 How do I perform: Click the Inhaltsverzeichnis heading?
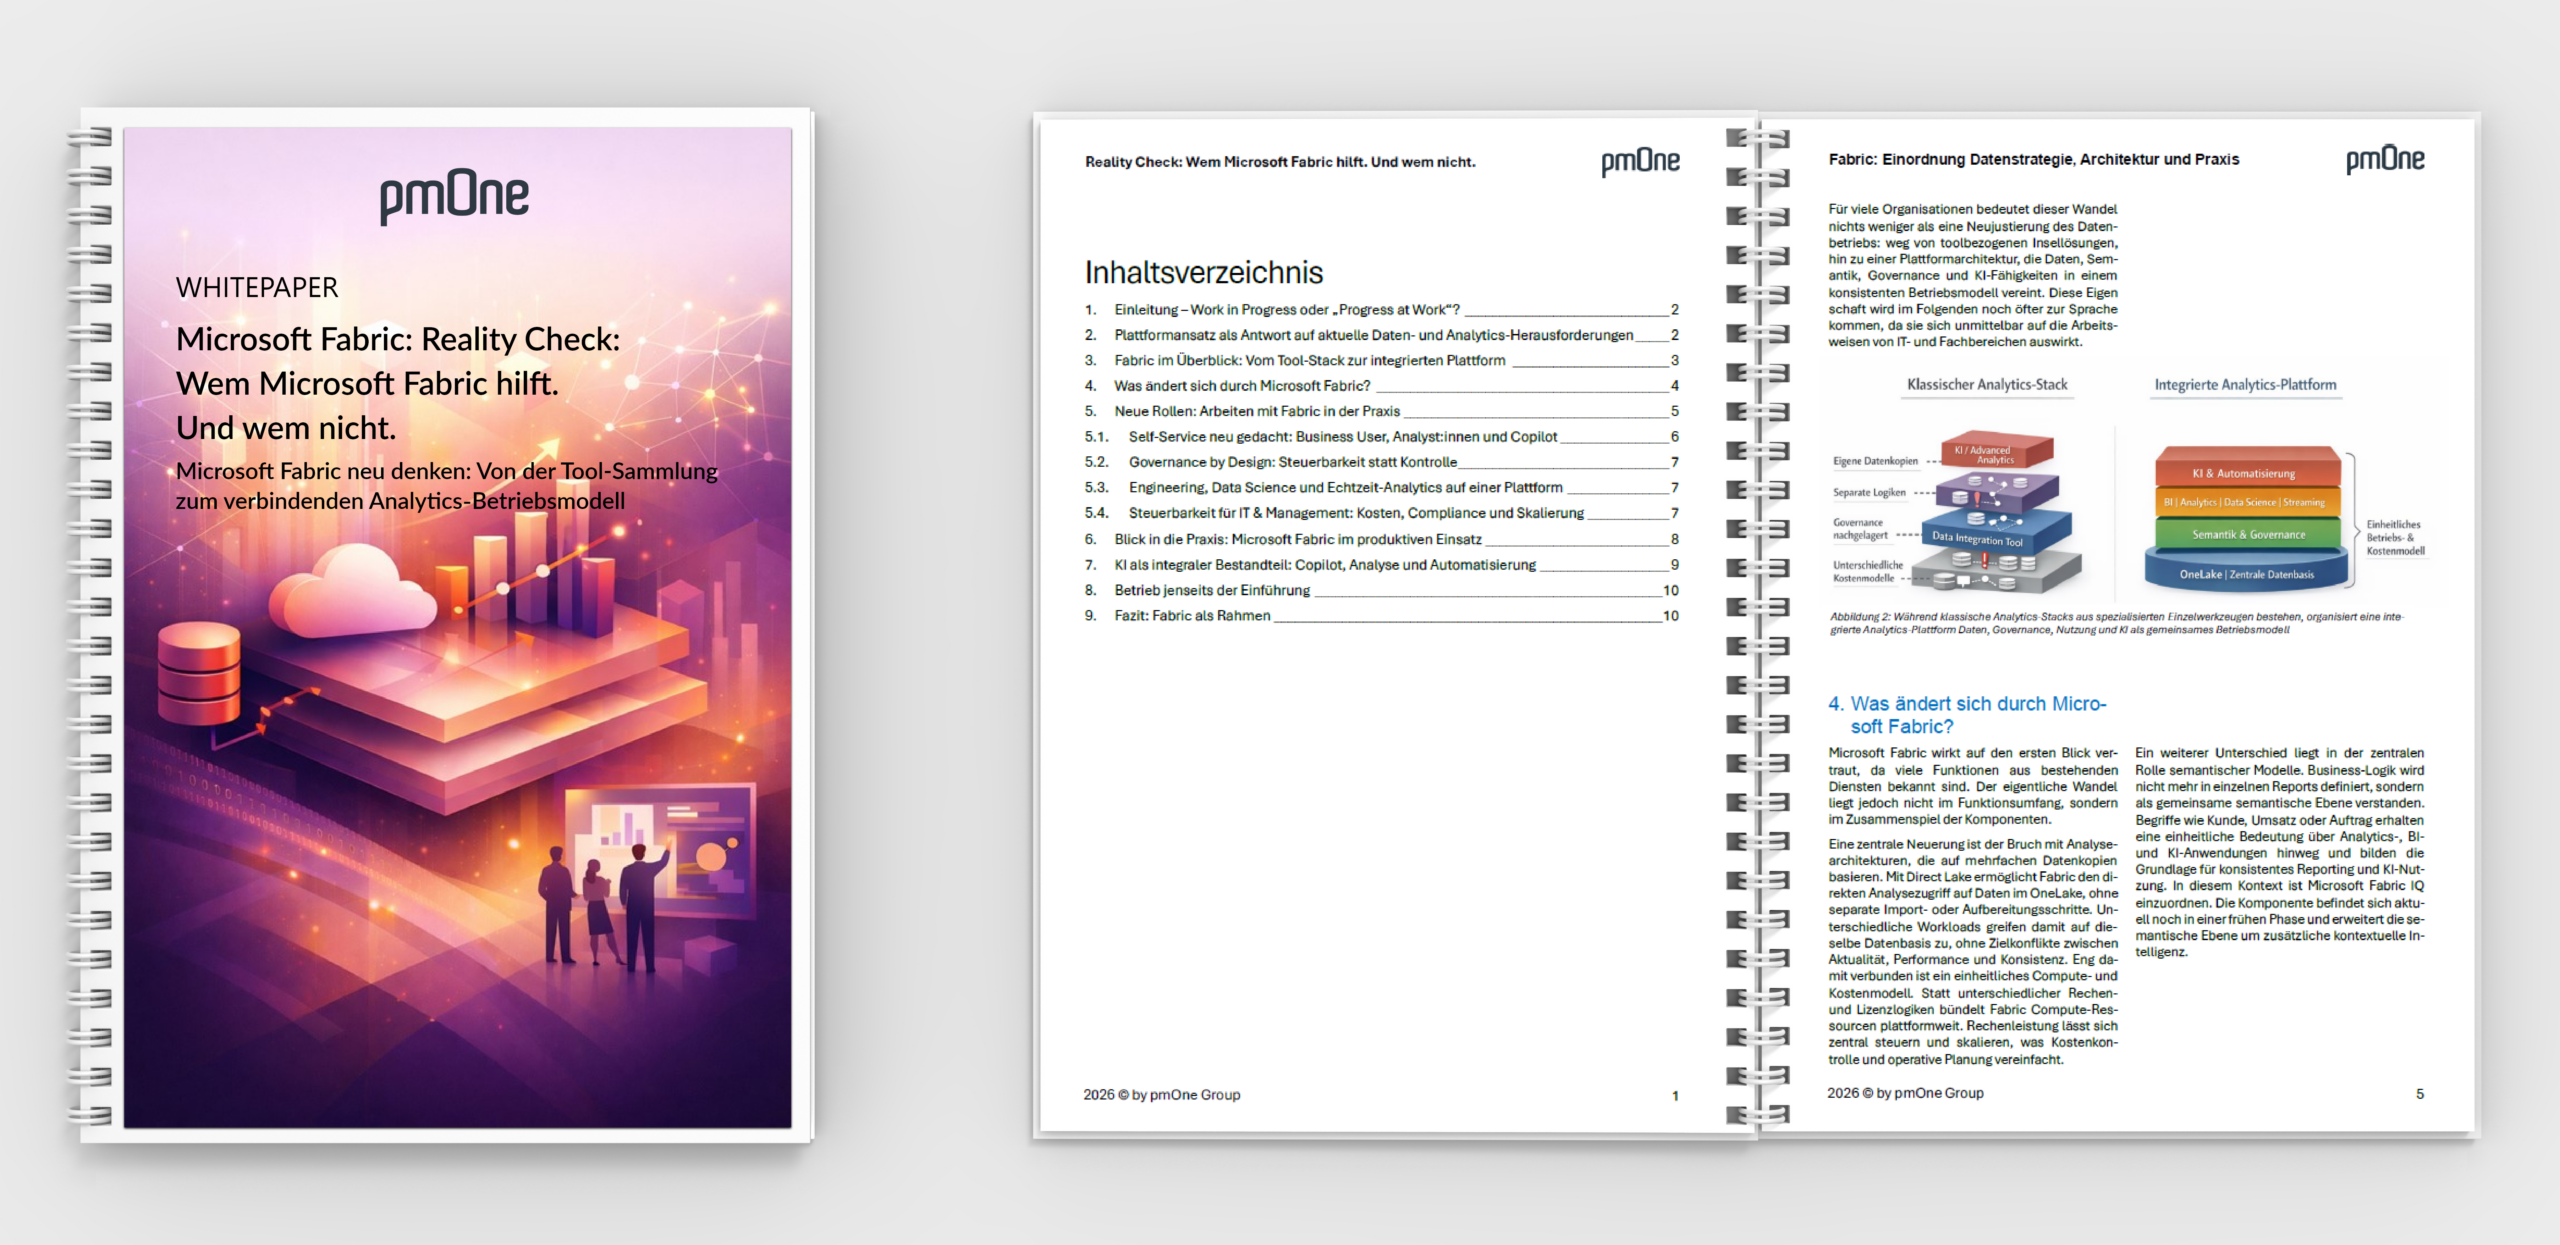(x=1204, y=272)
